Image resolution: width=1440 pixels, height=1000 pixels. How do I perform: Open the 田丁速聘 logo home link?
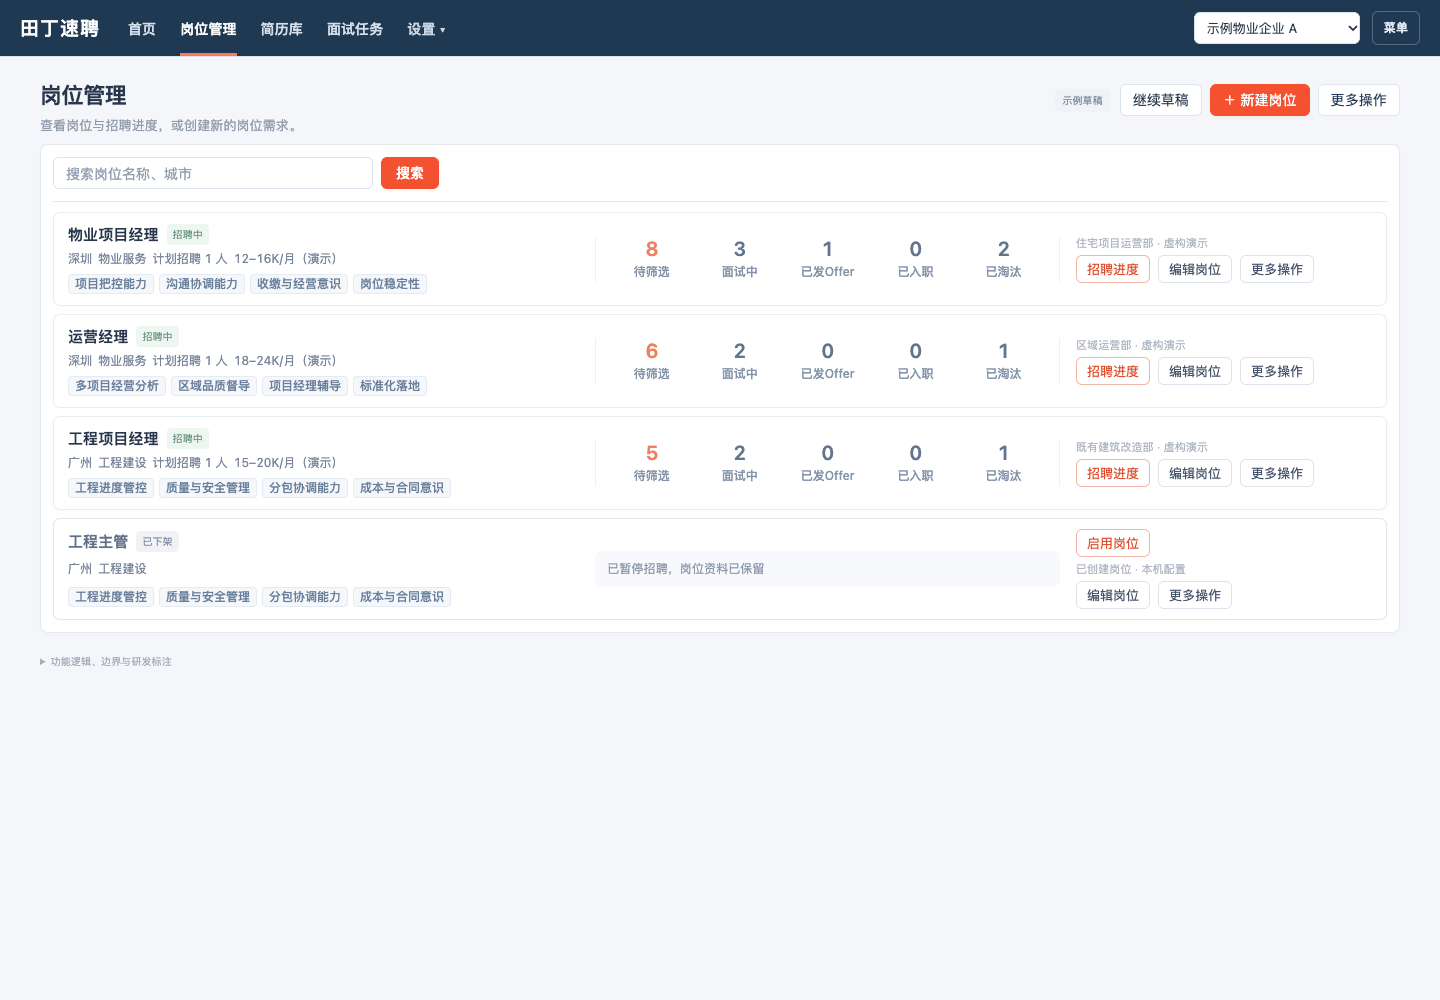click(x=60, y=28)
